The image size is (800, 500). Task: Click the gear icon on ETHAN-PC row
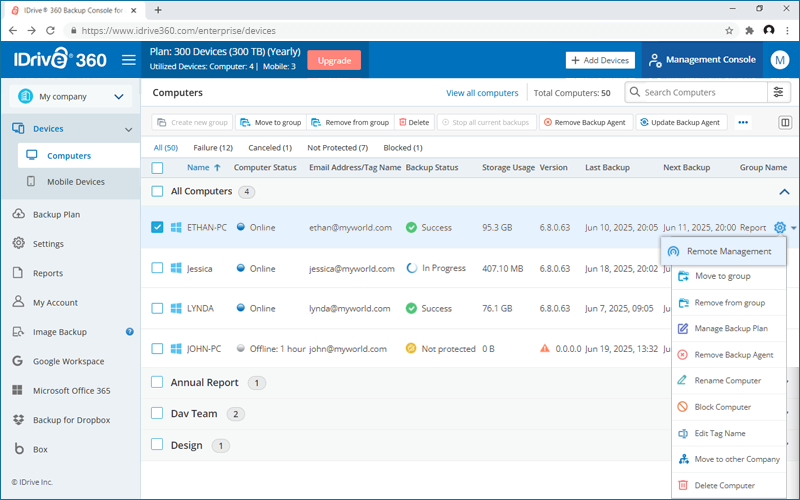click(780, 228)
